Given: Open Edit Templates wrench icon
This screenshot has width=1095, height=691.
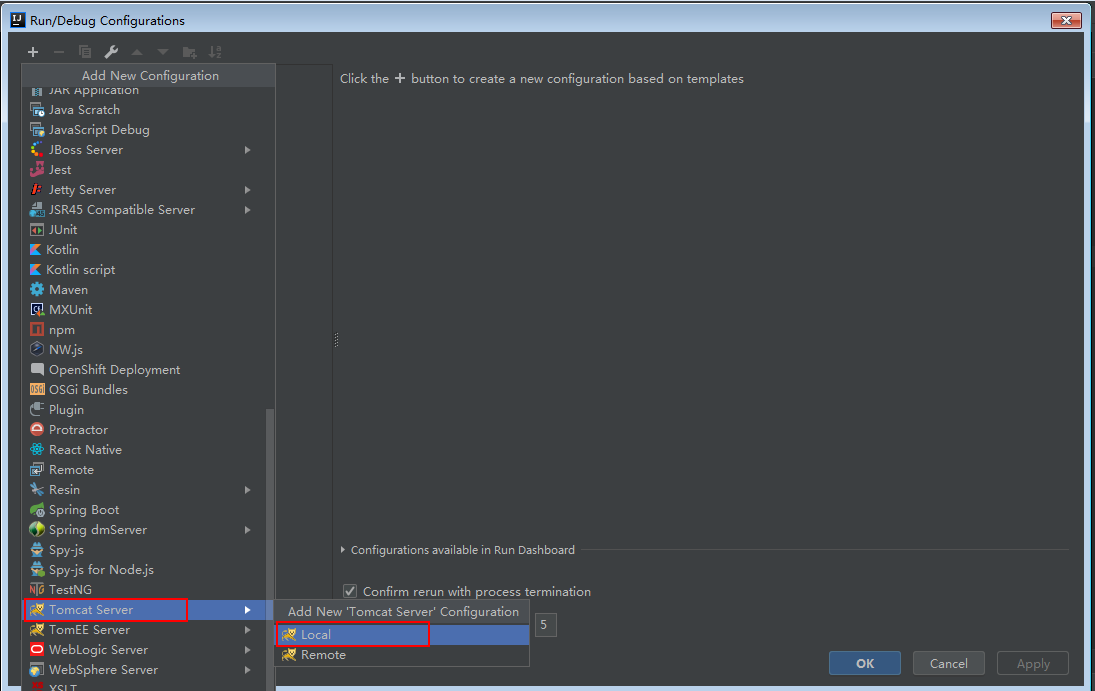Looking at the screenshot, I should pos(111,52).
